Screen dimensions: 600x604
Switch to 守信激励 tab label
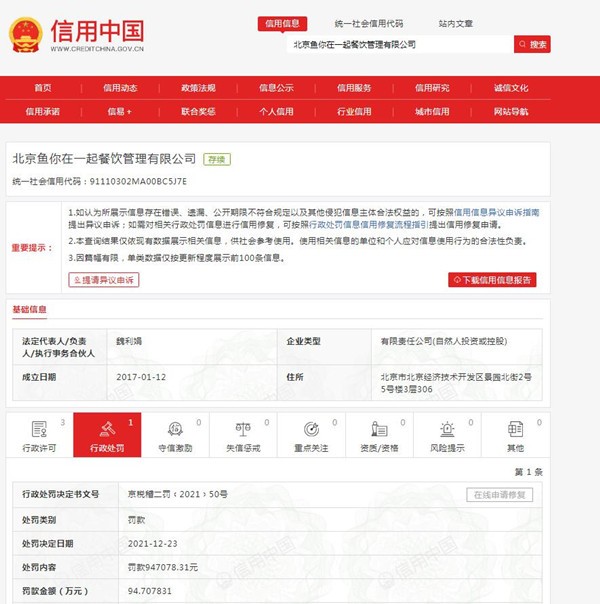[175, 448]
